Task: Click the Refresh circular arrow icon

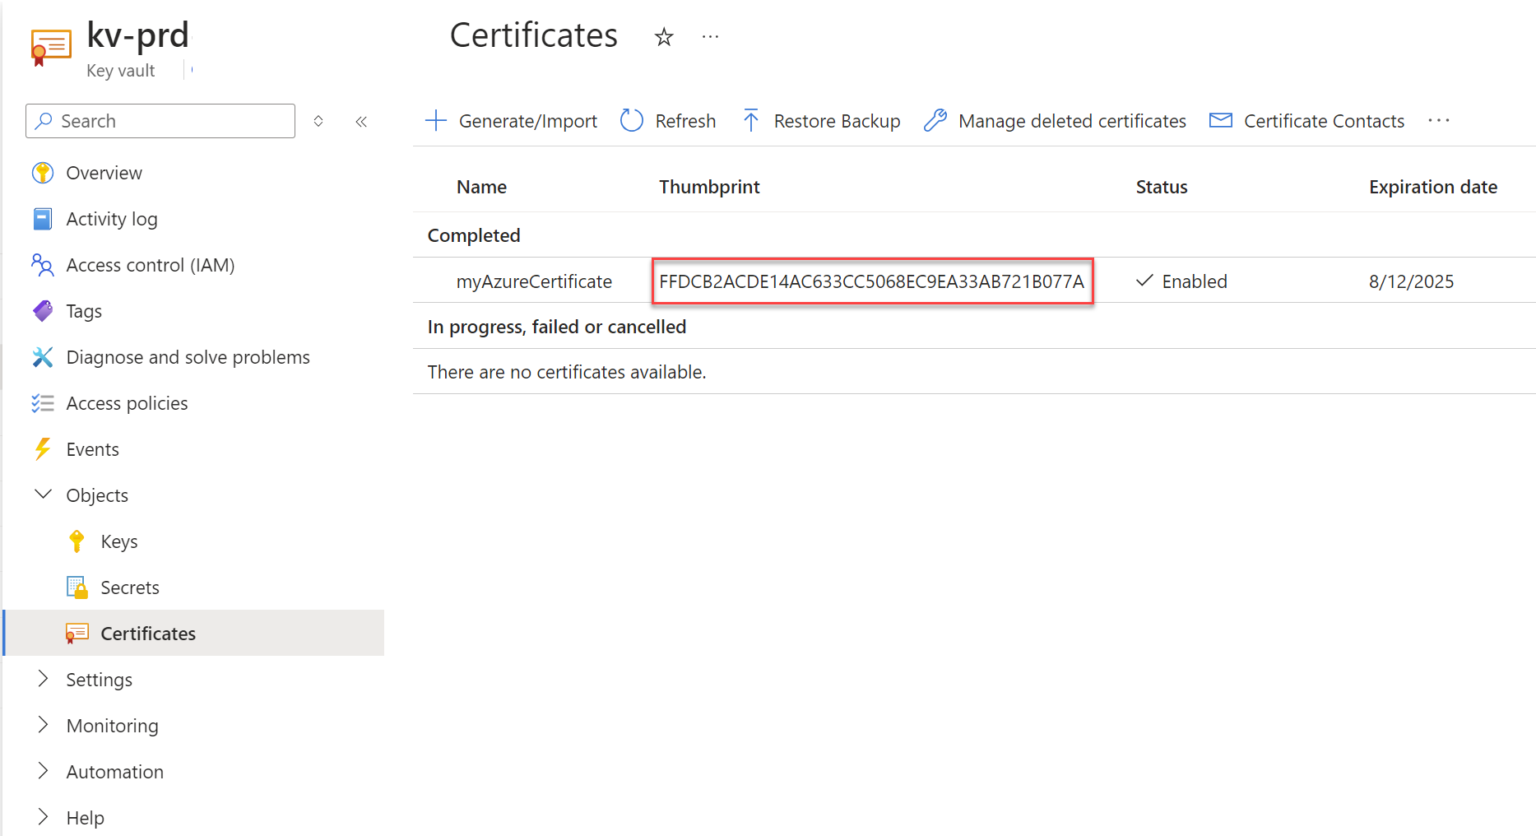Action: 631,121
